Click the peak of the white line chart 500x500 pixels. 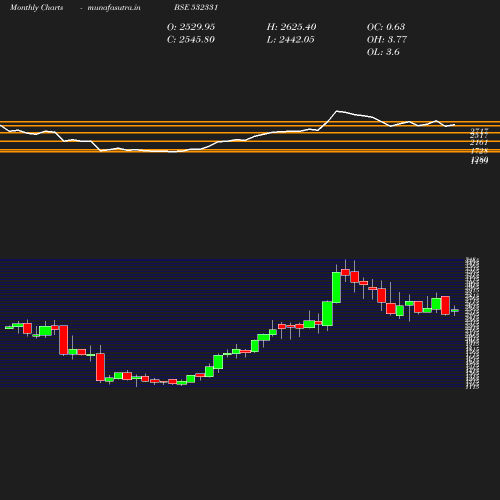pos(337,111)
